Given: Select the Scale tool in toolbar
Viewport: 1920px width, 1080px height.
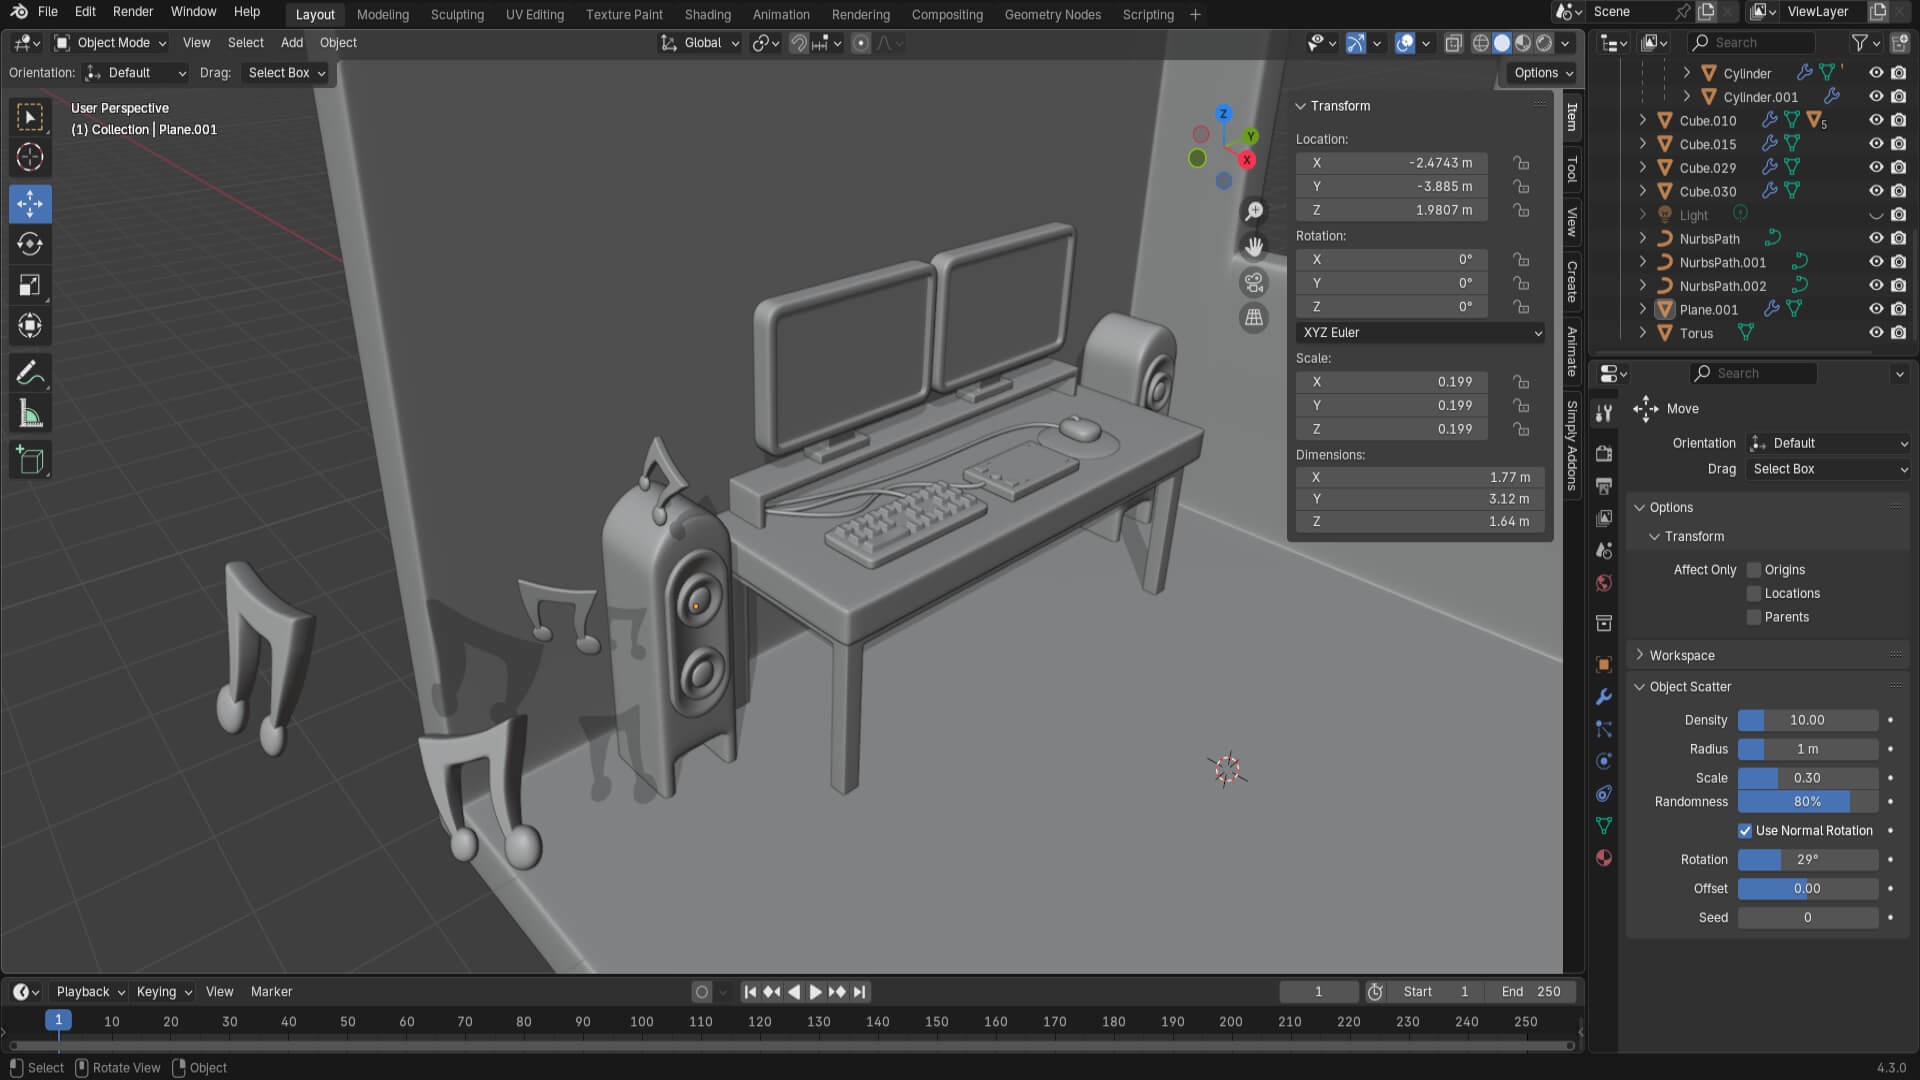Looking at the screenshot, I should [x=30, y=285].
